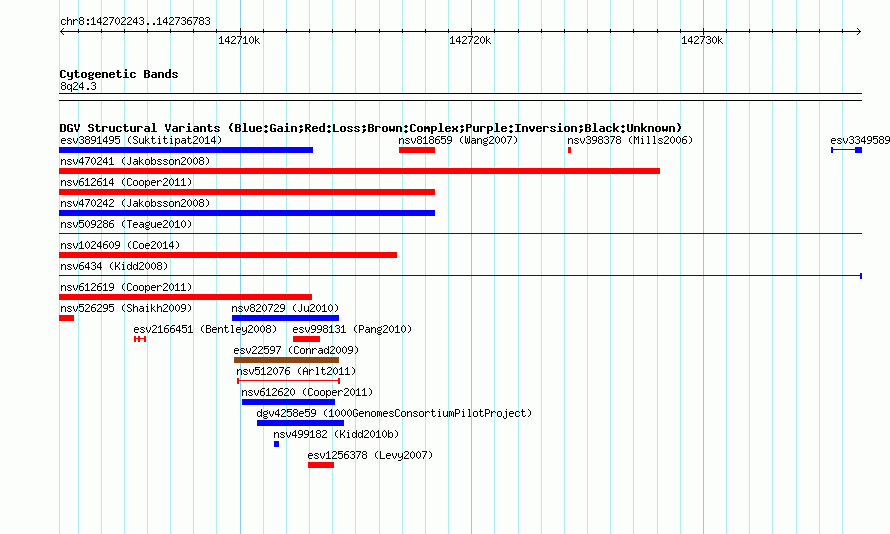Screen dimensions: 890x534
Task: Click the esv3891495 (Suktitipat2014) label
Action: pyautogui.click(x=141, y=140)
